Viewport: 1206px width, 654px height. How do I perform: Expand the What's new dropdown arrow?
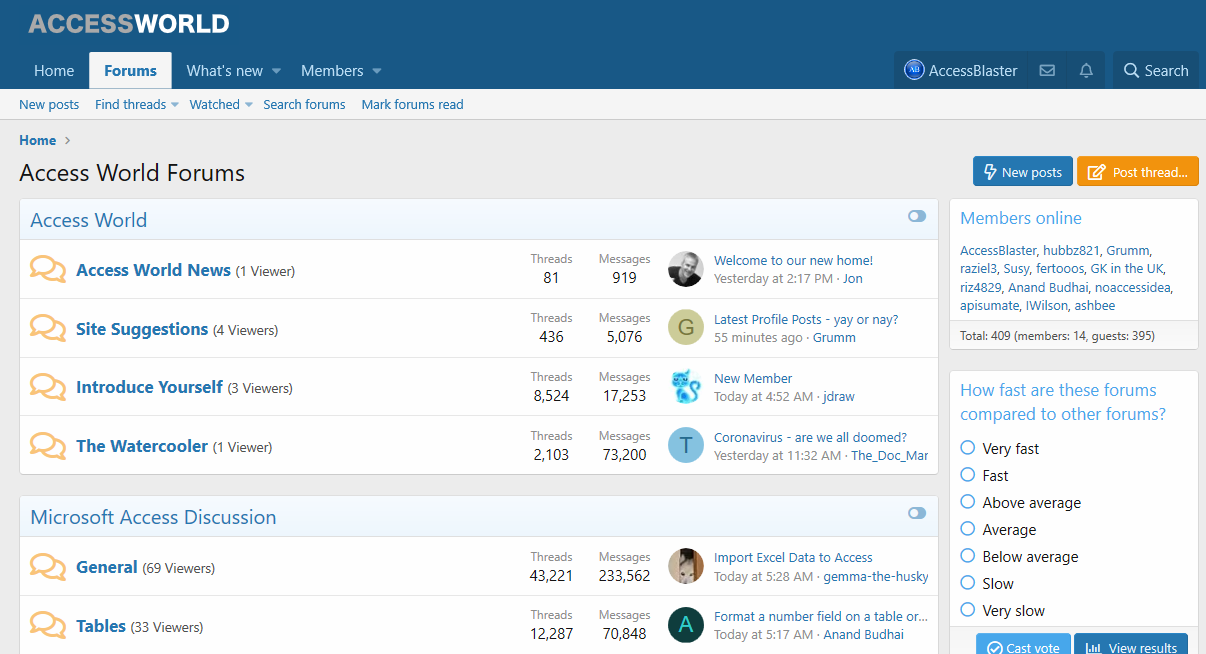point(277,71)
